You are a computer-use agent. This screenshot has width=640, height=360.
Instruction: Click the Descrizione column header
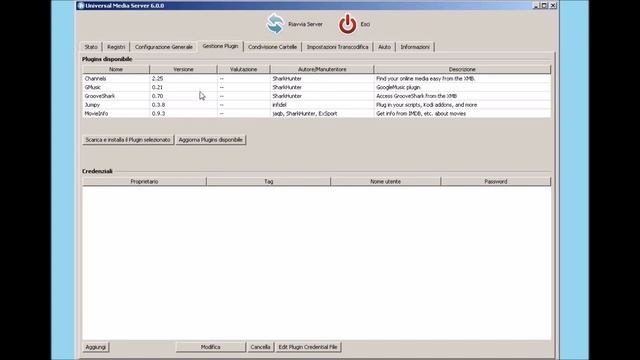pyautogui.click(x=462, y=69)
